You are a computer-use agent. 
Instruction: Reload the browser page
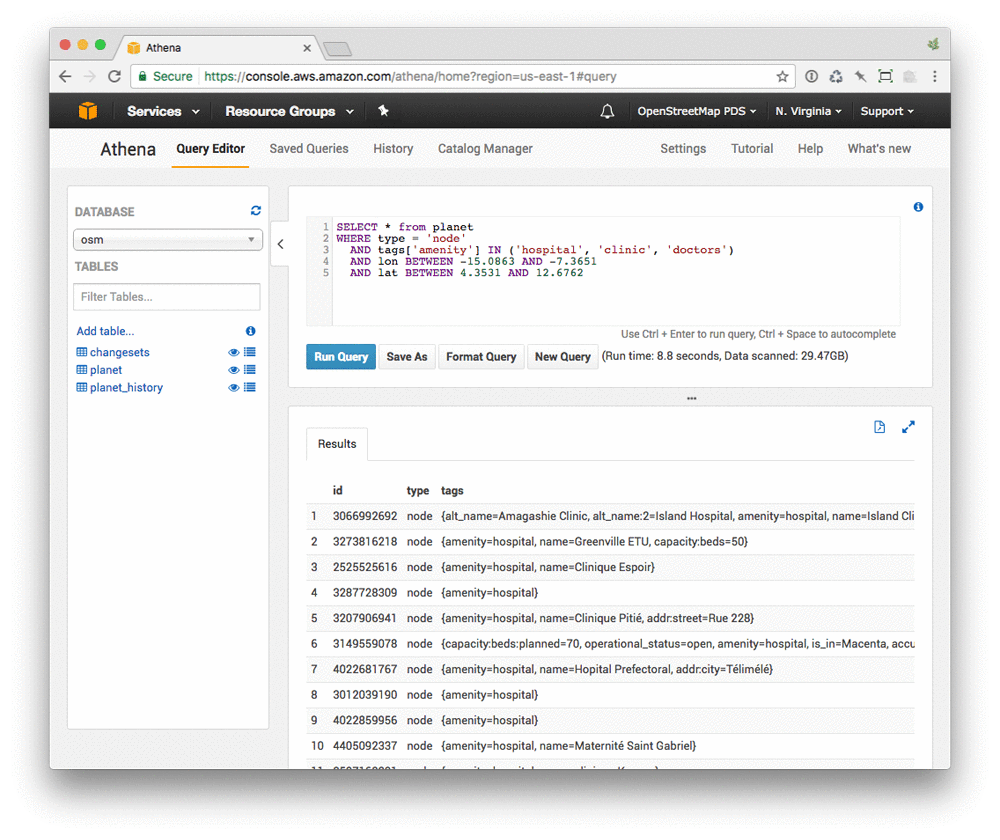pos(114,77)
